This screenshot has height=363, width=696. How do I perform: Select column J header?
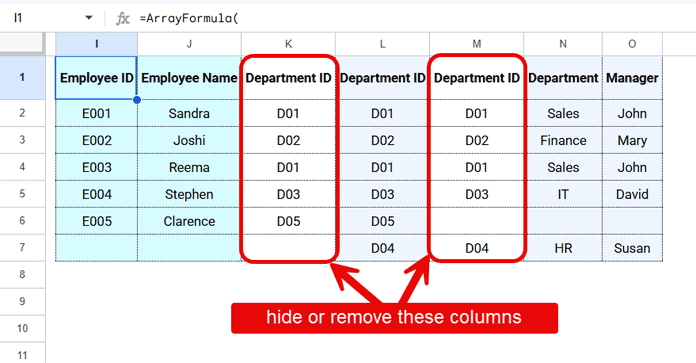190,44
